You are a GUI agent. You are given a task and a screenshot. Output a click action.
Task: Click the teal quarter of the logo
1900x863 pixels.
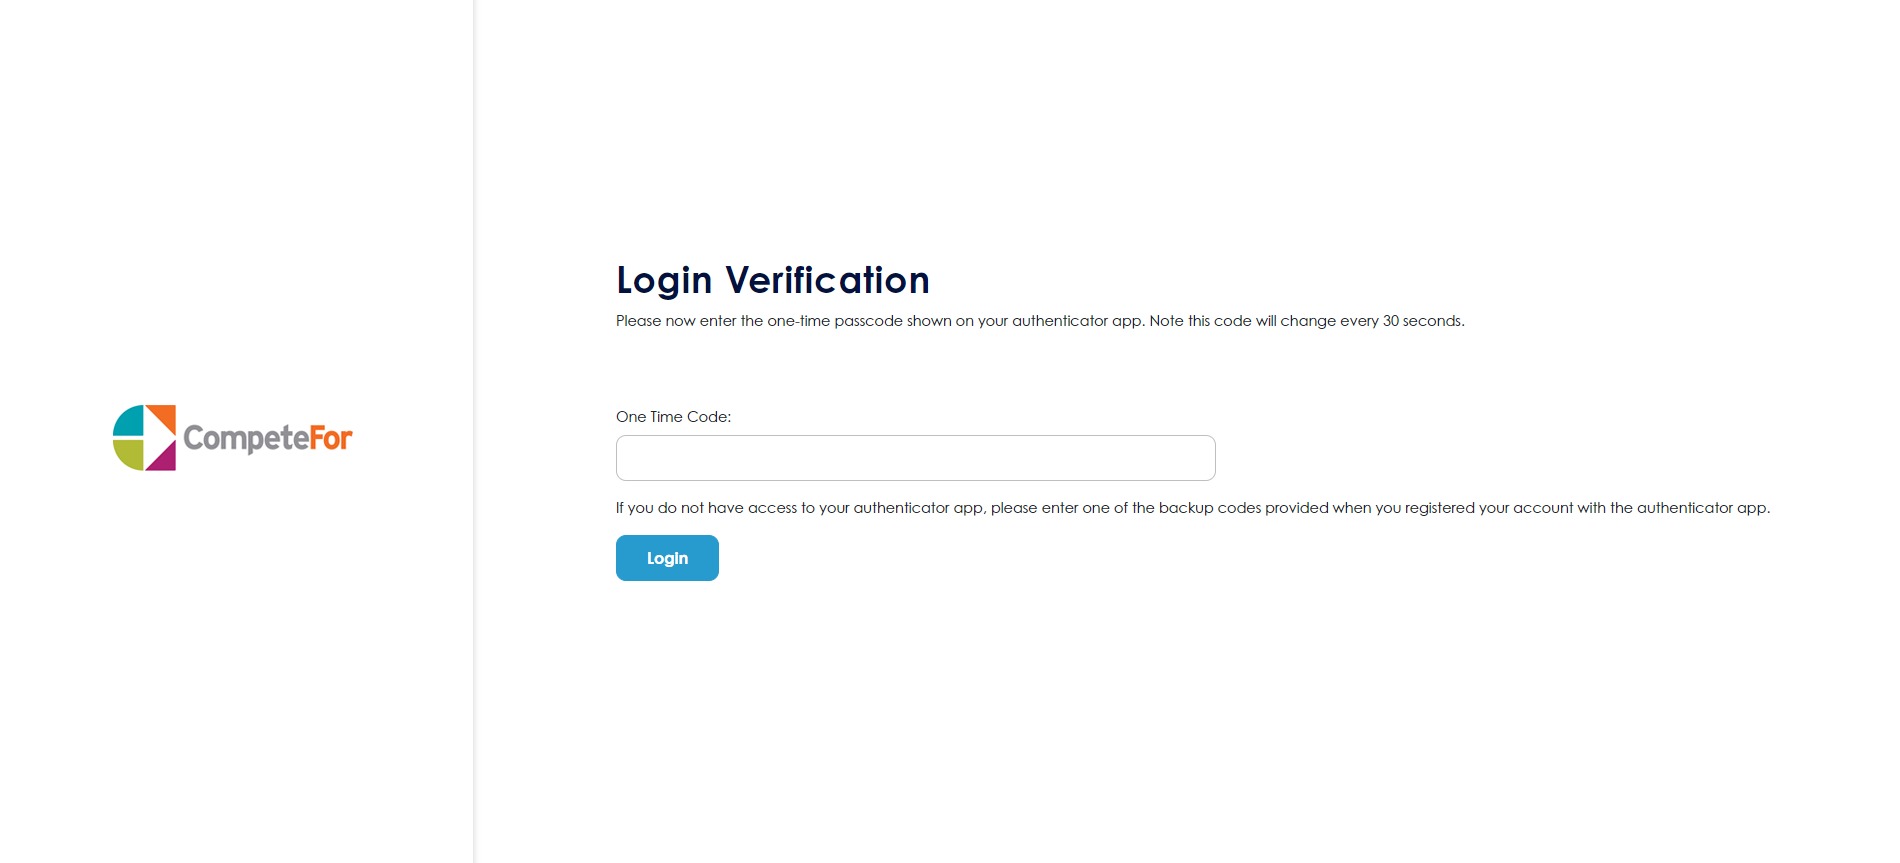[129, 421]
